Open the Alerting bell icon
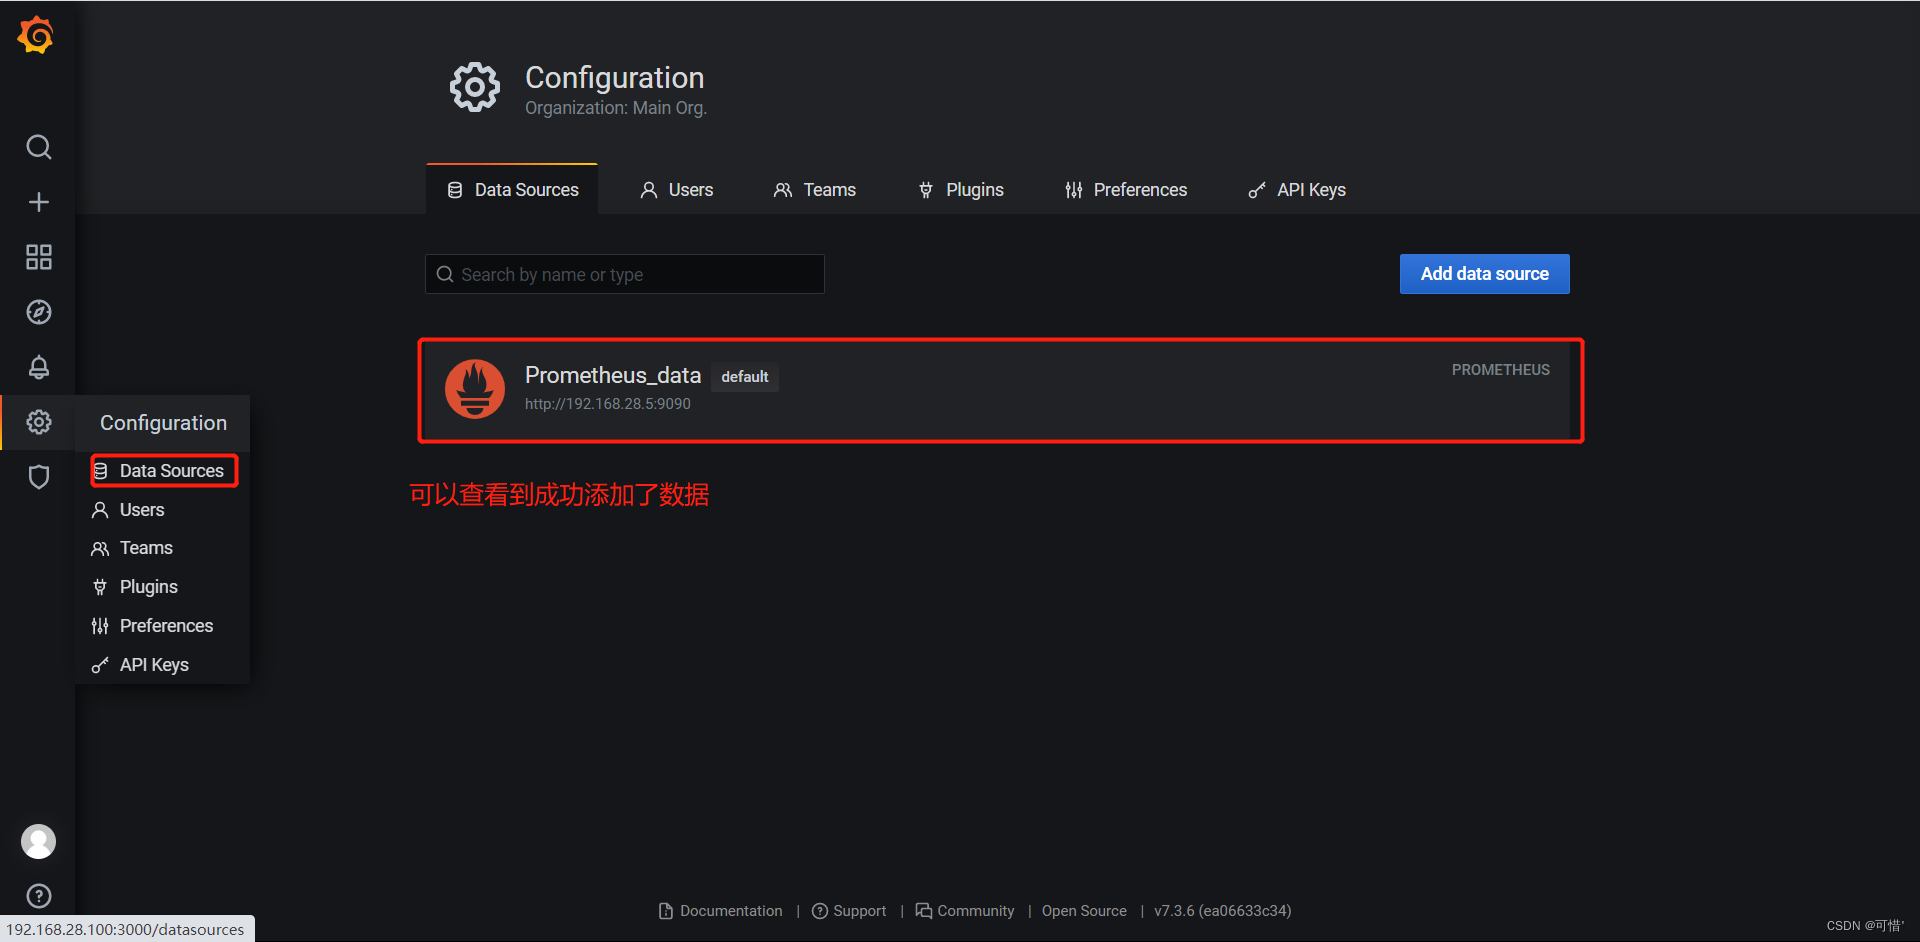This screenshot has height=942, width=1920. pyautogui.click(x=38, y=367)
